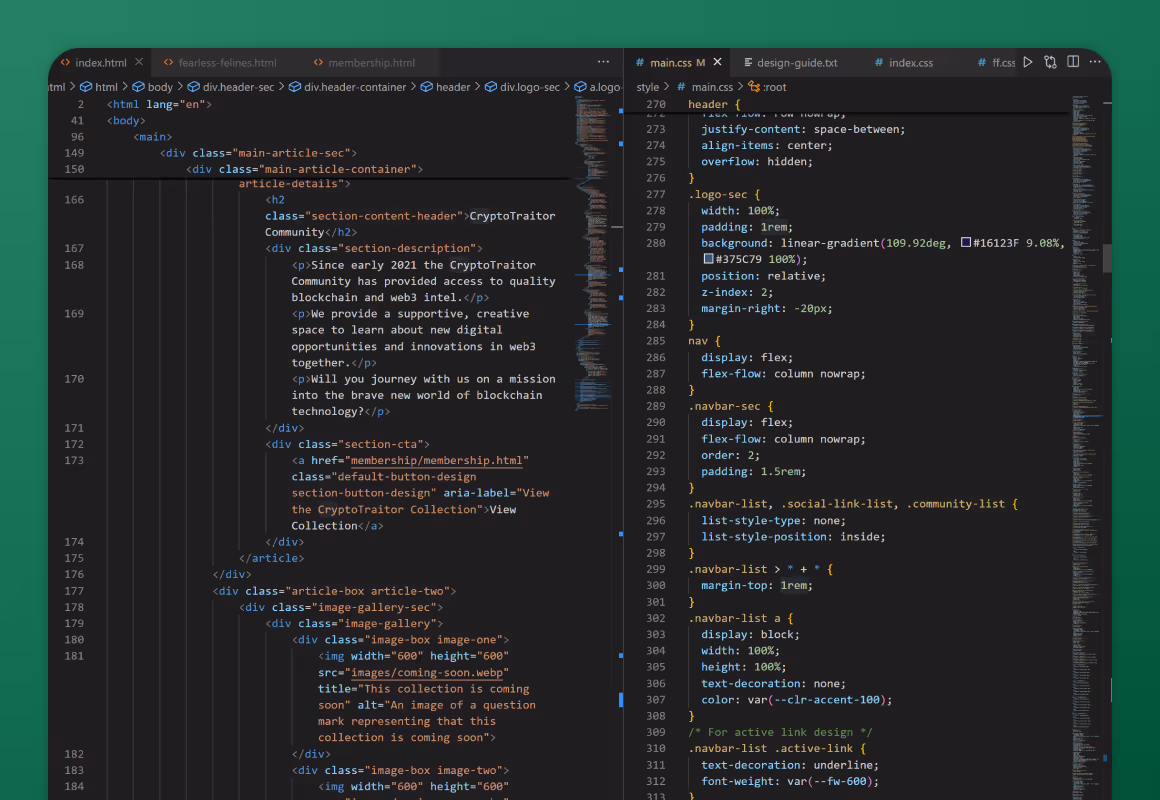This screenshot has width=1160, height=800.
Task: Close the index.html tab
Action: pos(139,62)
